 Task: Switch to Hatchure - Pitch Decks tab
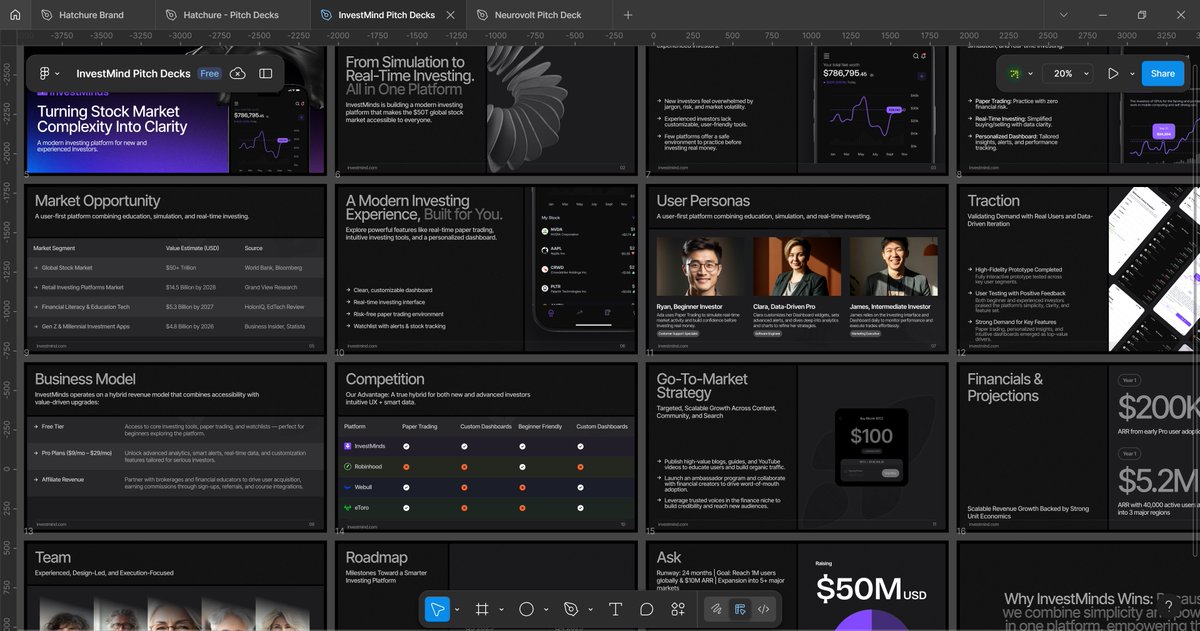pyautogui.click(x=232, y=15)
